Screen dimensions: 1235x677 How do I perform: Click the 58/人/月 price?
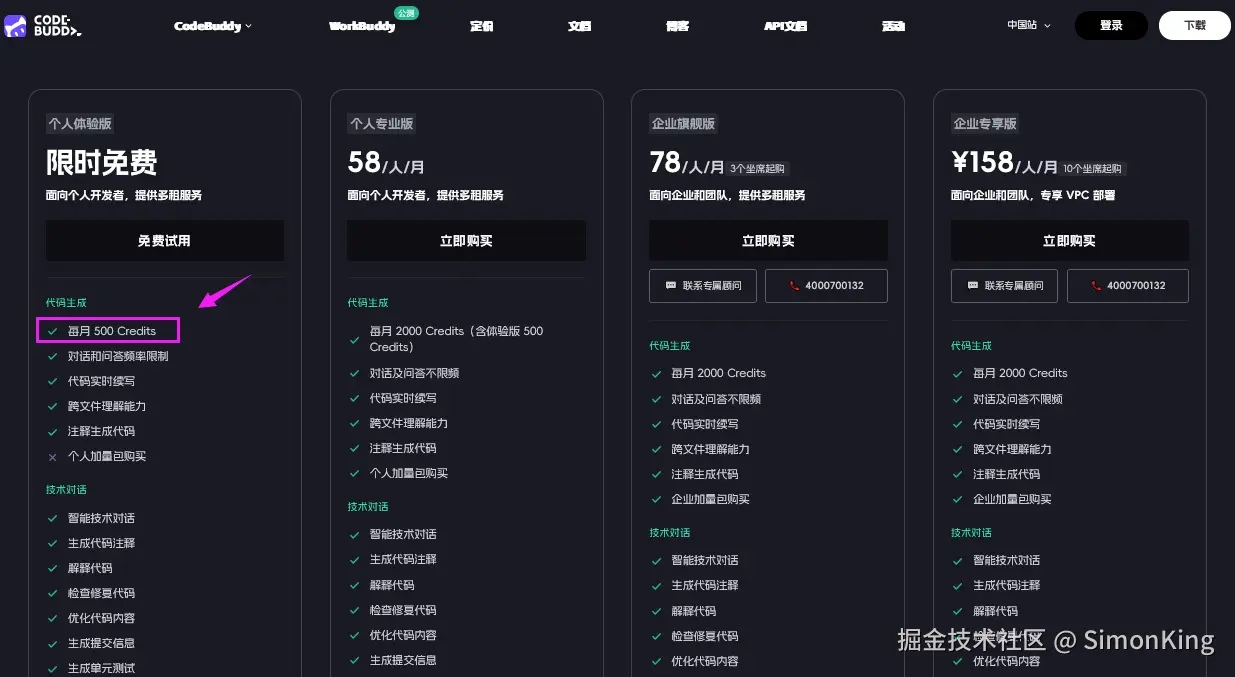pos(386,163)
